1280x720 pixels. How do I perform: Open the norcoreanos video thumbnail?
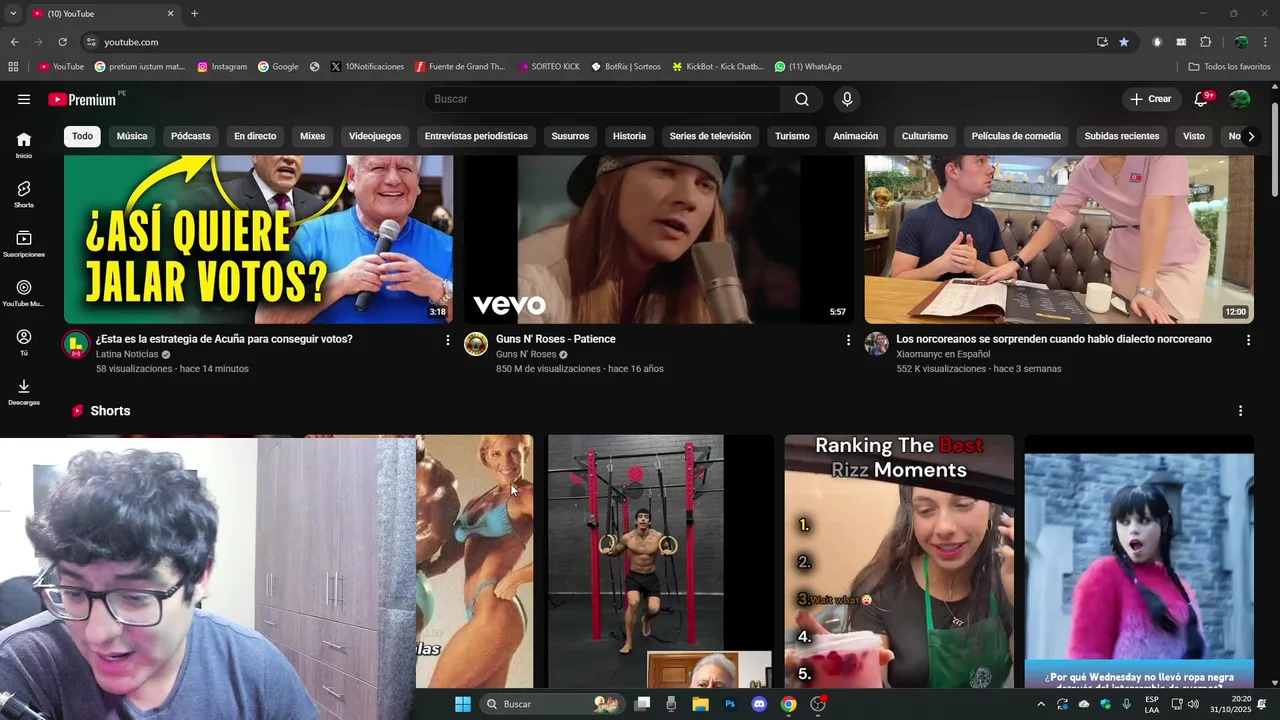coord(1059,239)
